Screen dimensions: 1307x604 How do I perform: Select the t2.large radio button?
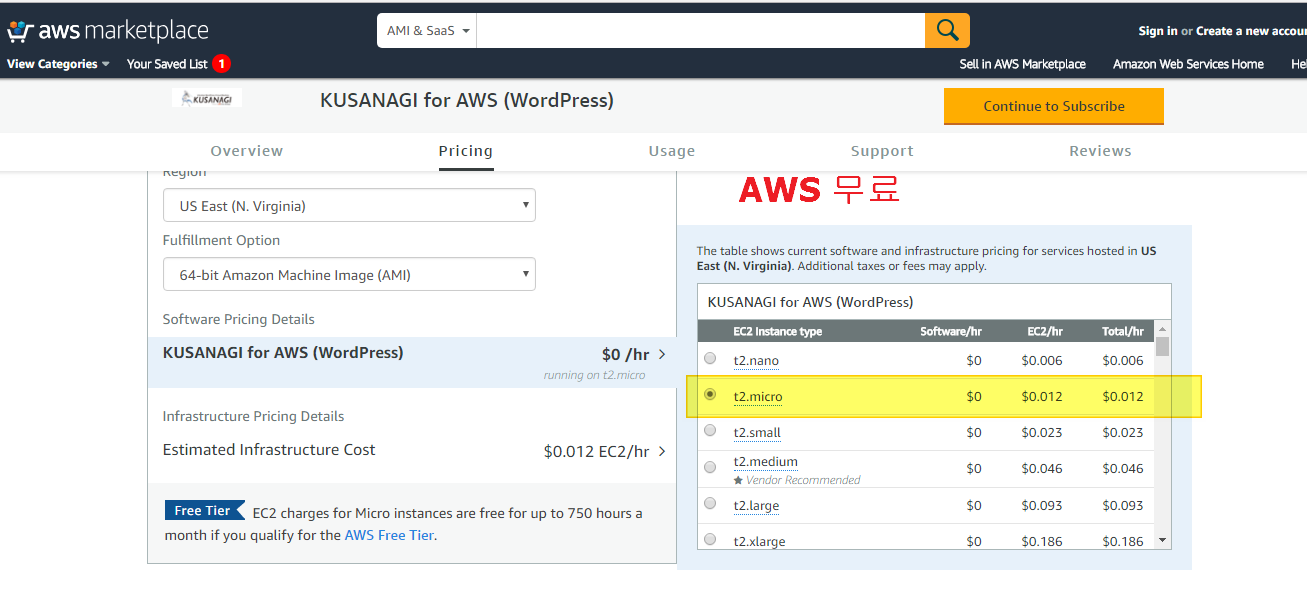(710, 503)
